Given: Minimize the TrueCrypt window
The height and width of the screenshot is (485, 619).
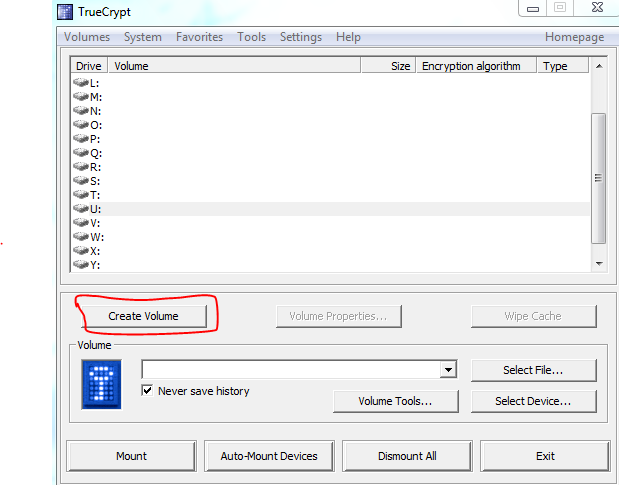Looking at the screenshot, I should [533, 8].
